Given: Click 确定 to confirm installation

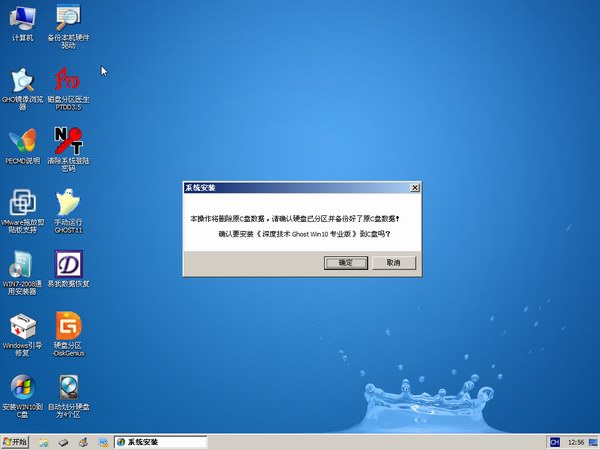Looking at the screenshot, I should pyautogui.click(x=346, y=262).
